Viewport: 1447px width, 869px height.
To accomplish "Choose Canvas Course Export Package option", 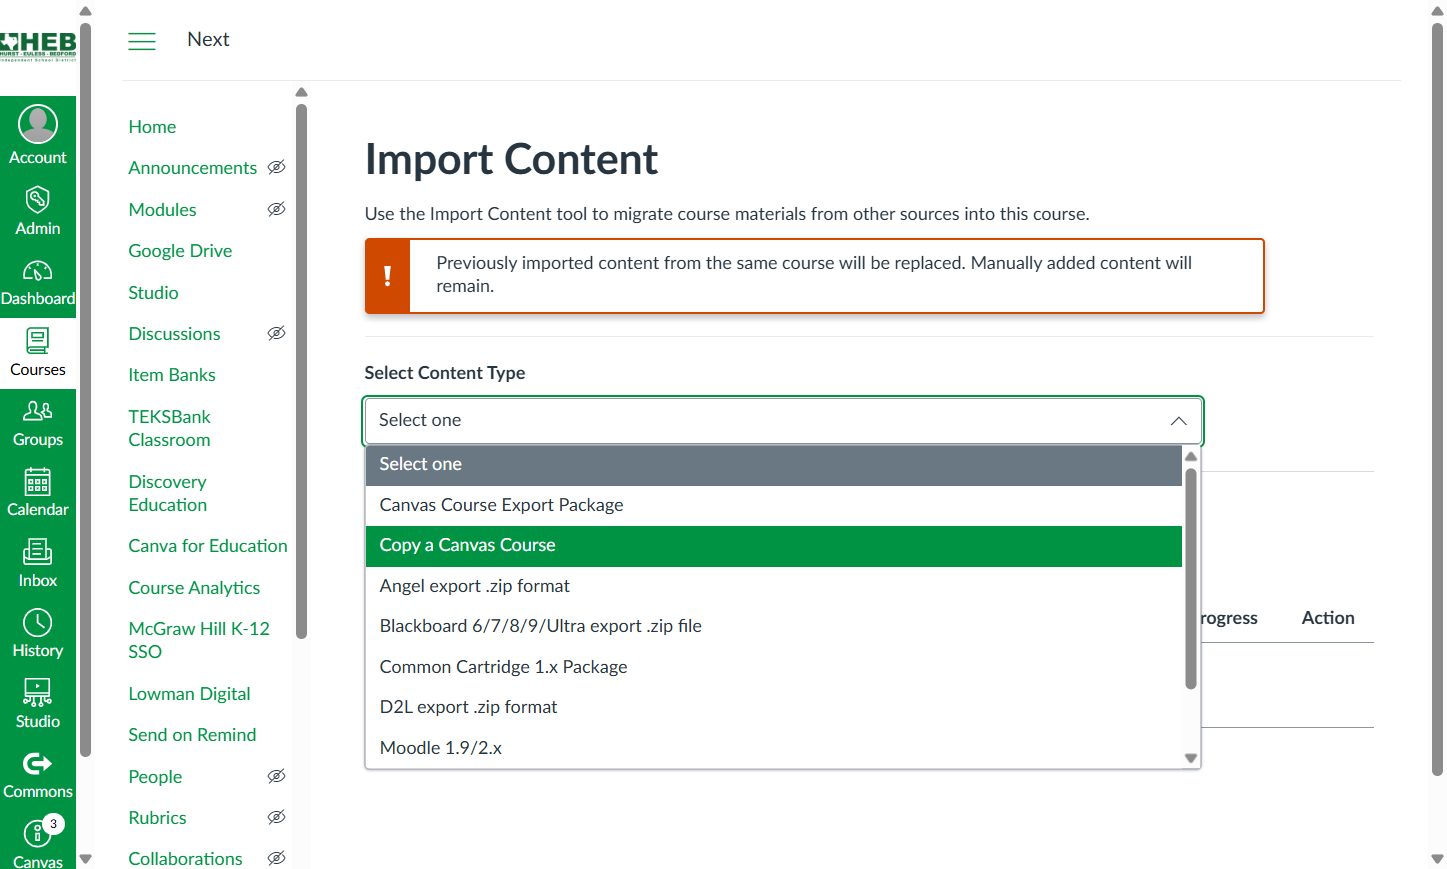I will 774,506.
